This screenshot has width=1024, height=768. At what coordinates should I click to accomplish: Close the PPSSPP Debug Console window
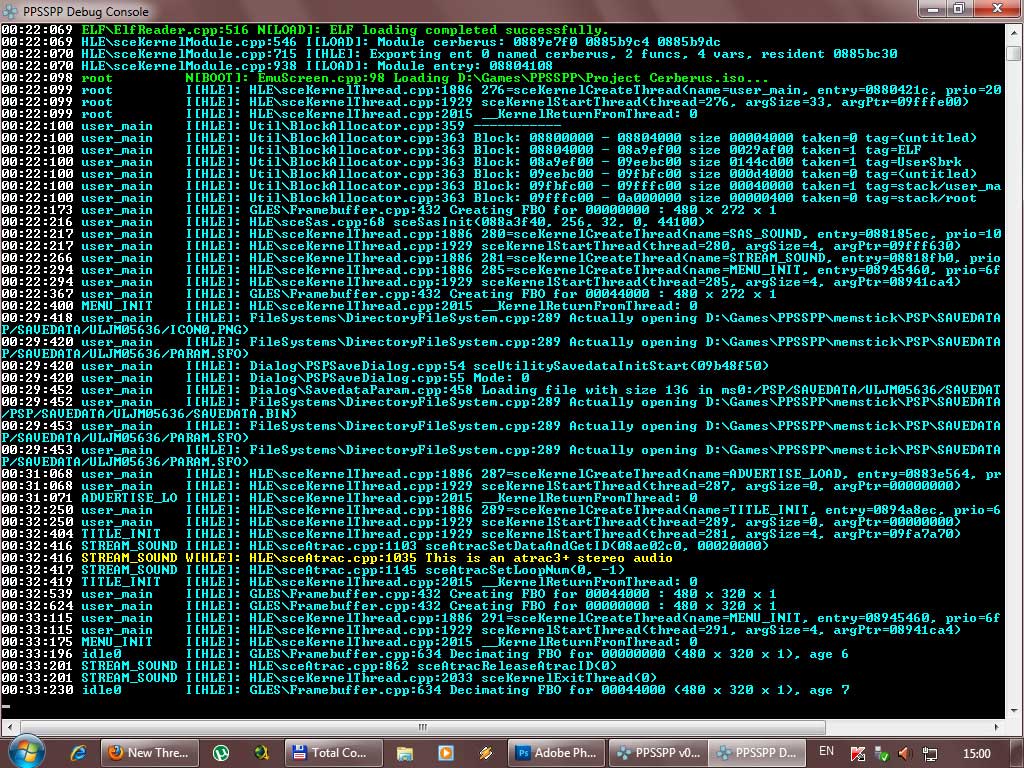point(997,9)
